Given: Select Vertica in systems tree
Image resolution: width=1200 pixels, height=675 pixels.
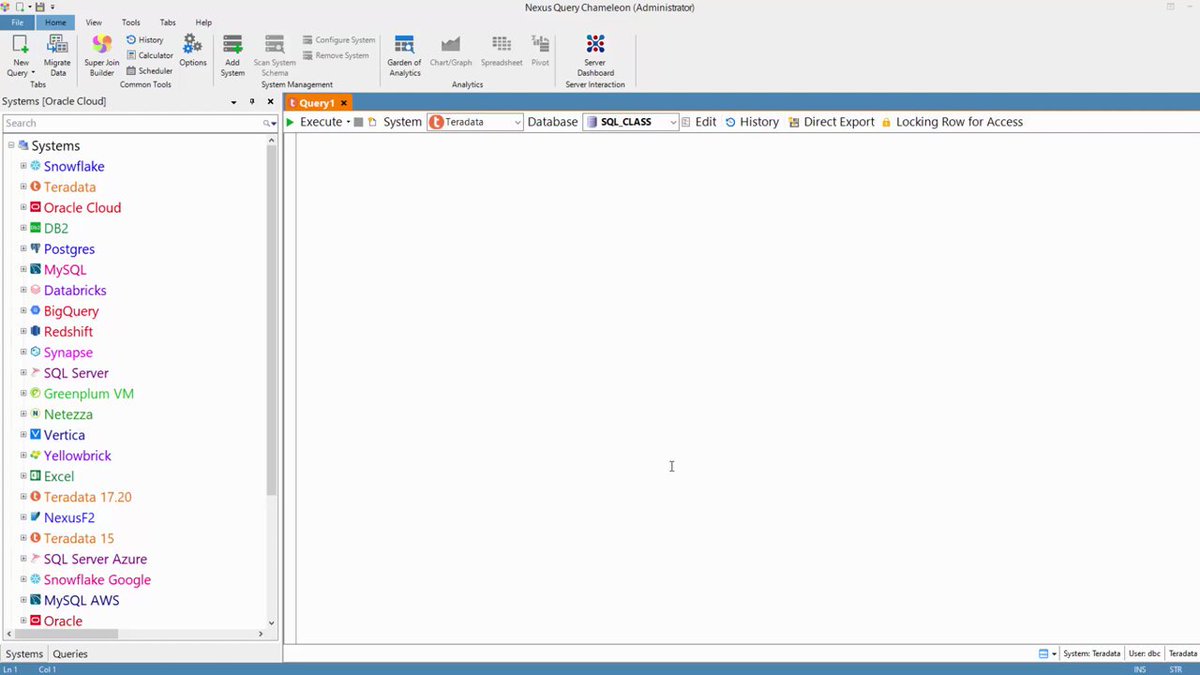Looking at the screenshot, I should click(64, 435).
